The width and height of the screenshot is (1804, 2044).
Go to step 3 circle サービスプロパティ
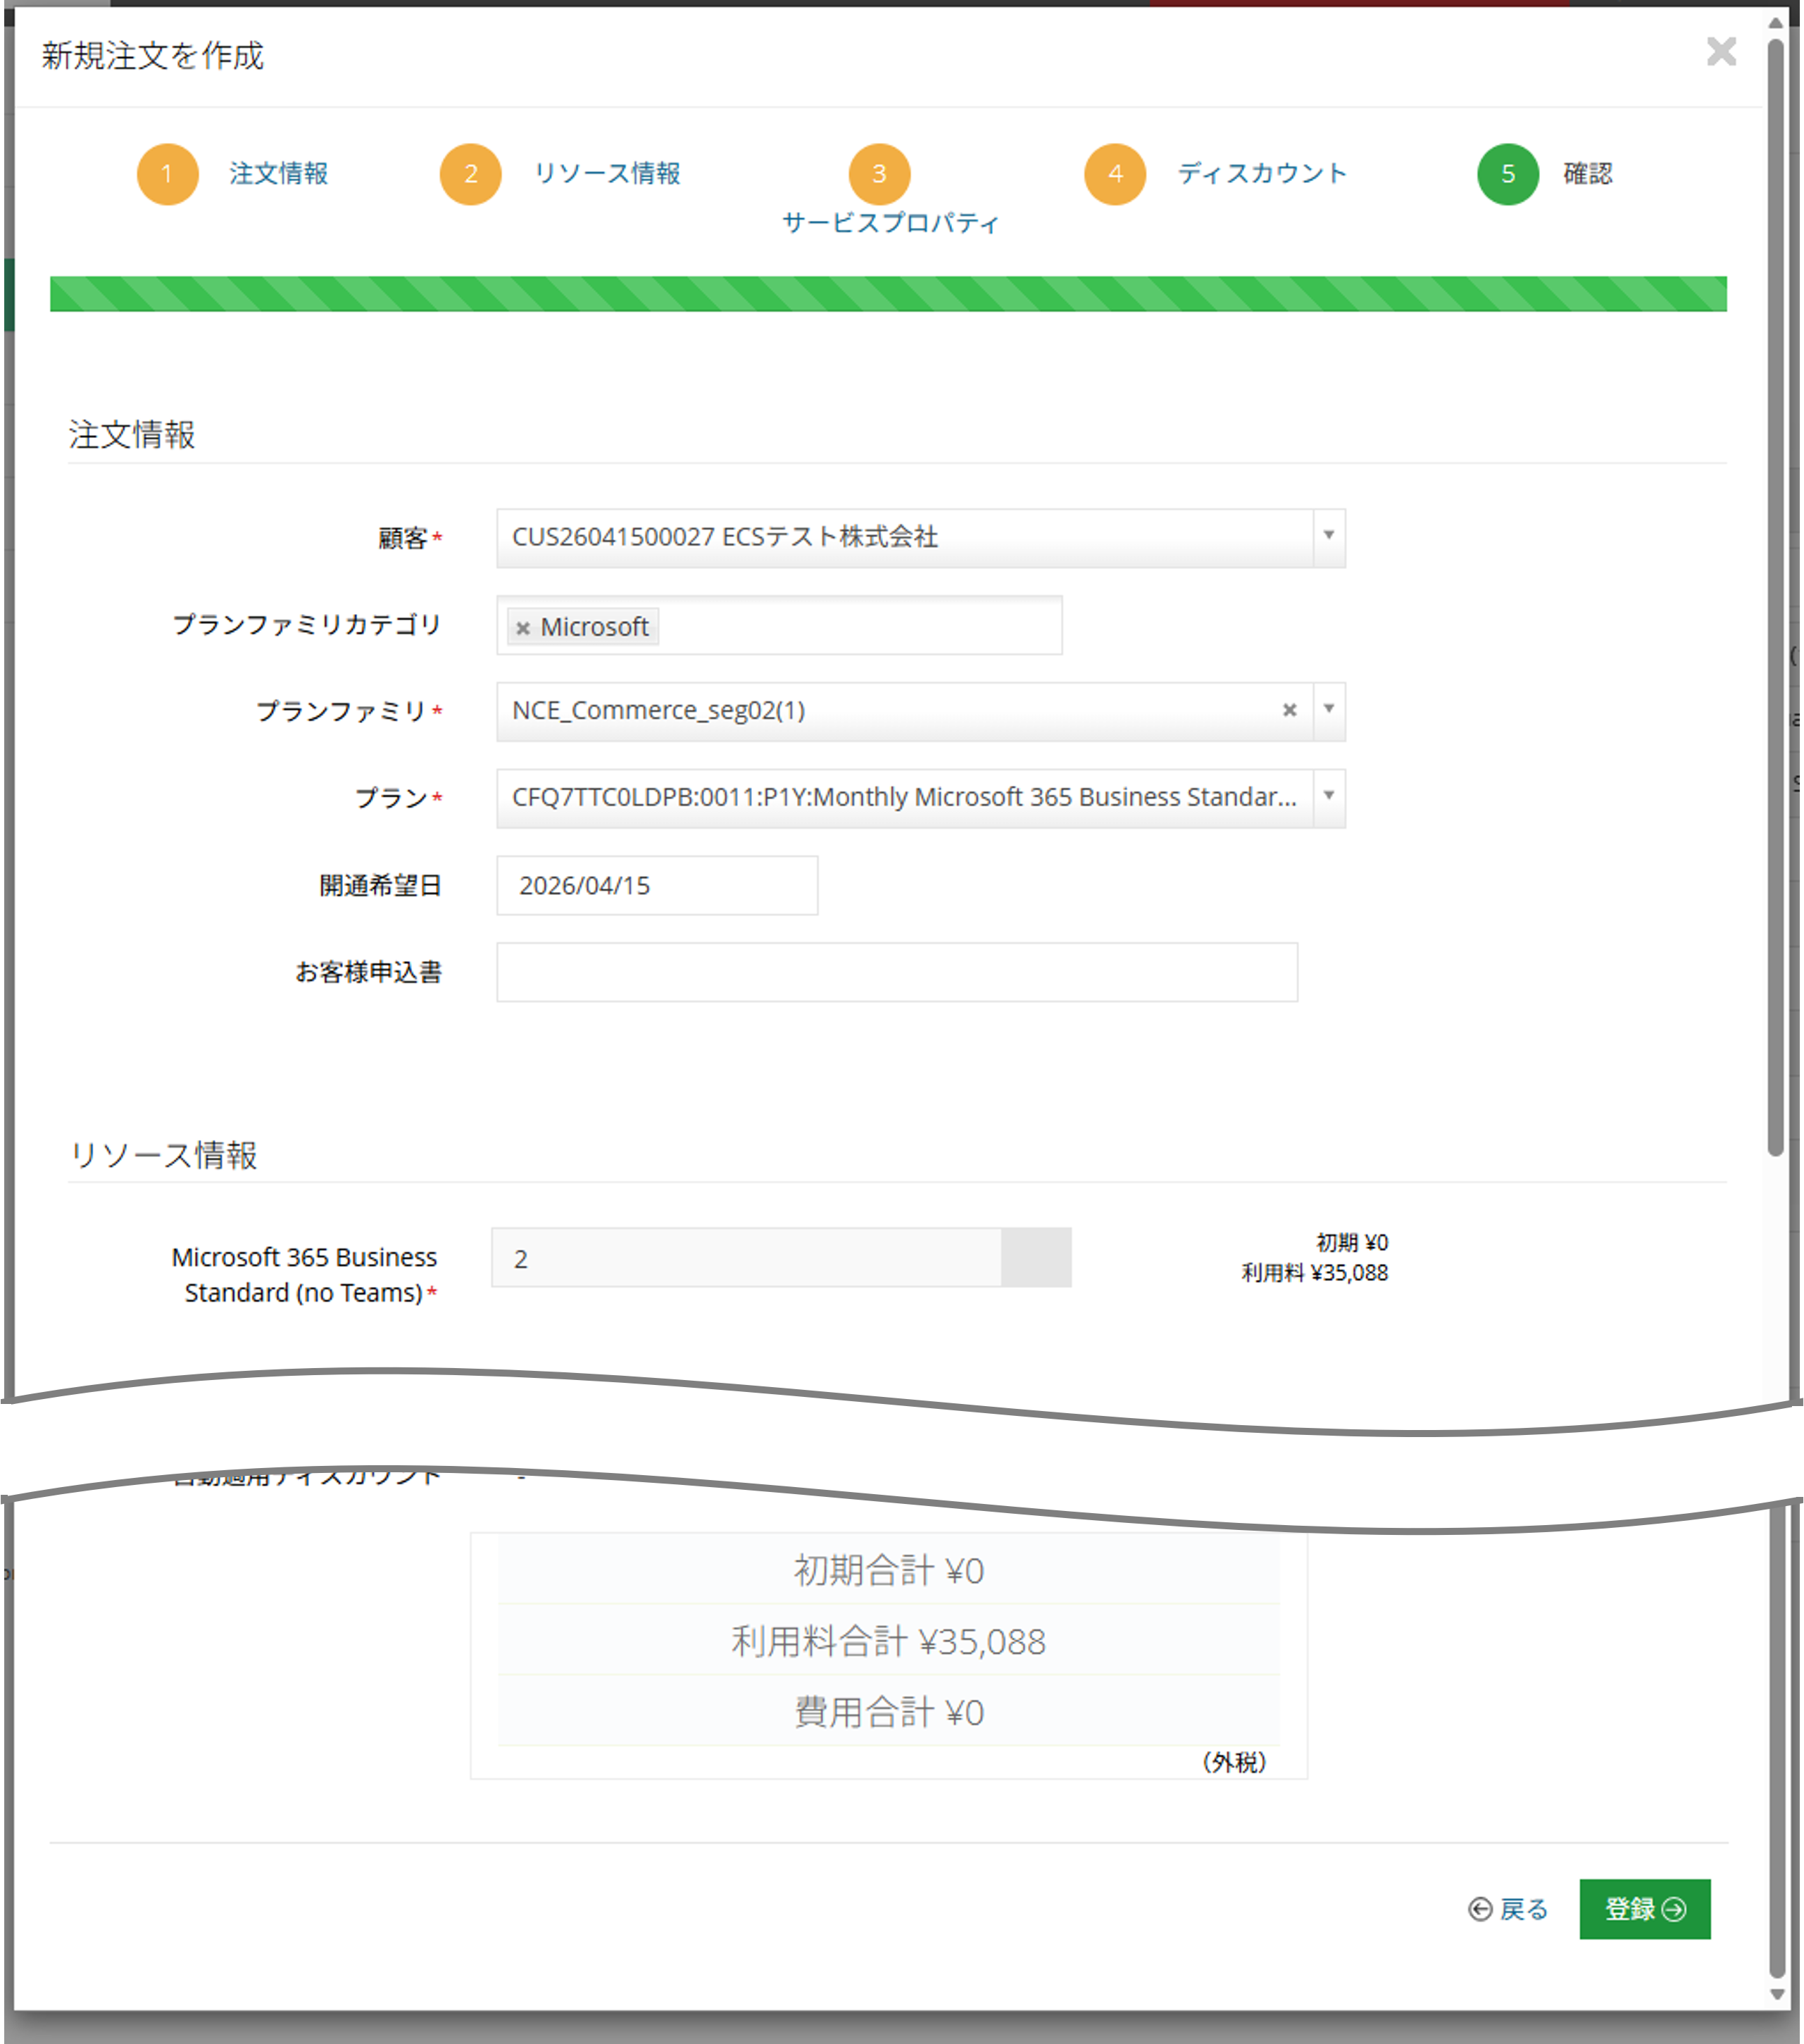(x=879, y=174)
